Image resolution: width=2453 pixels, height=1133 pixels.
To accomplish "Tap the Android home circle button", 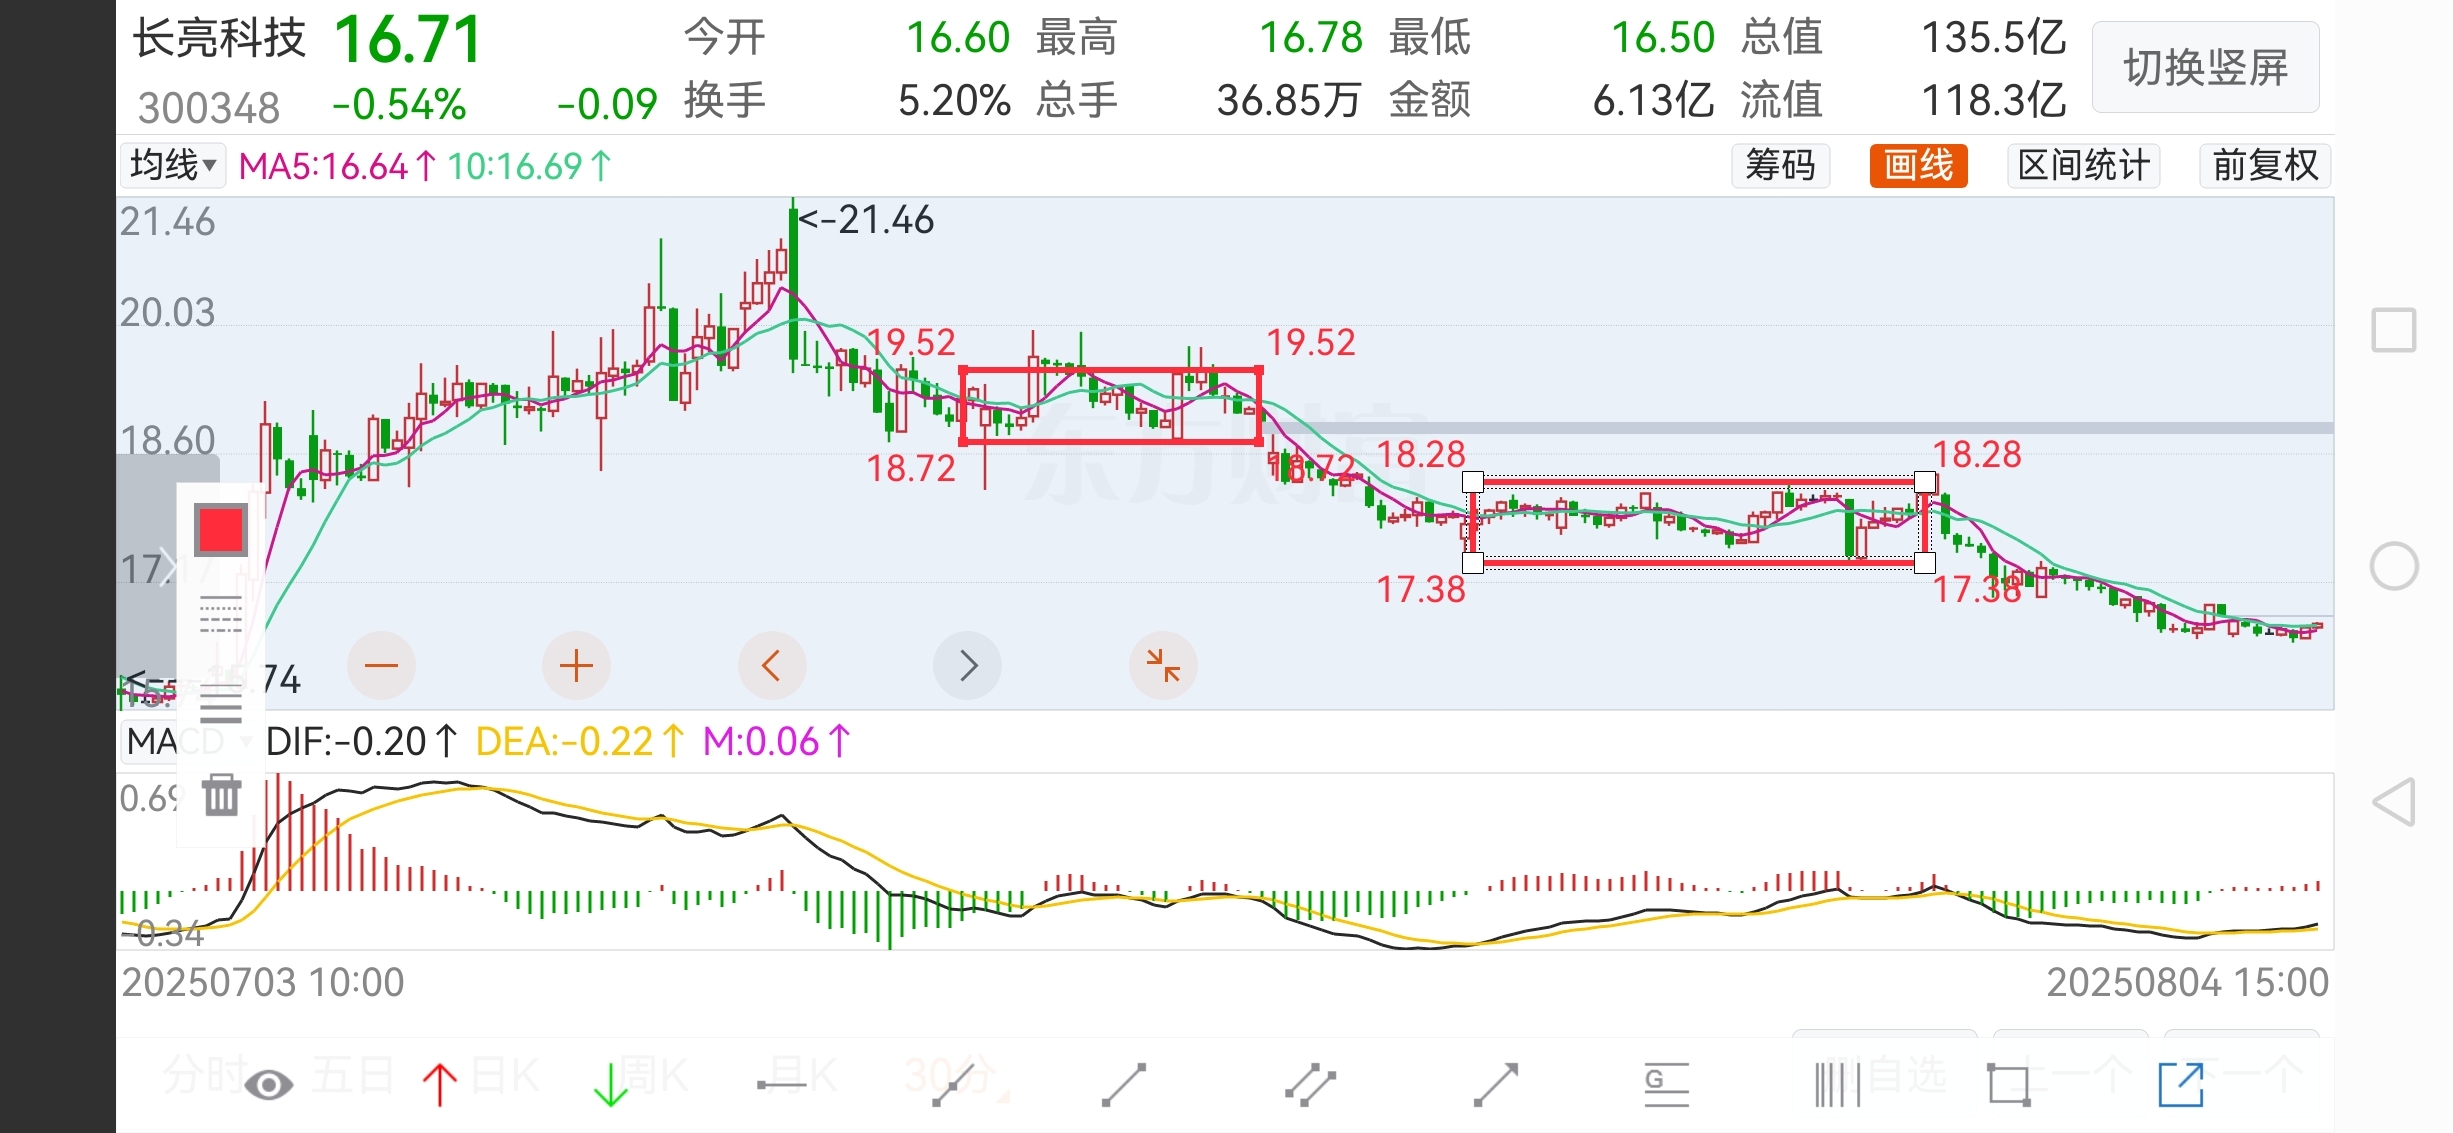I will coord(2394,567).
